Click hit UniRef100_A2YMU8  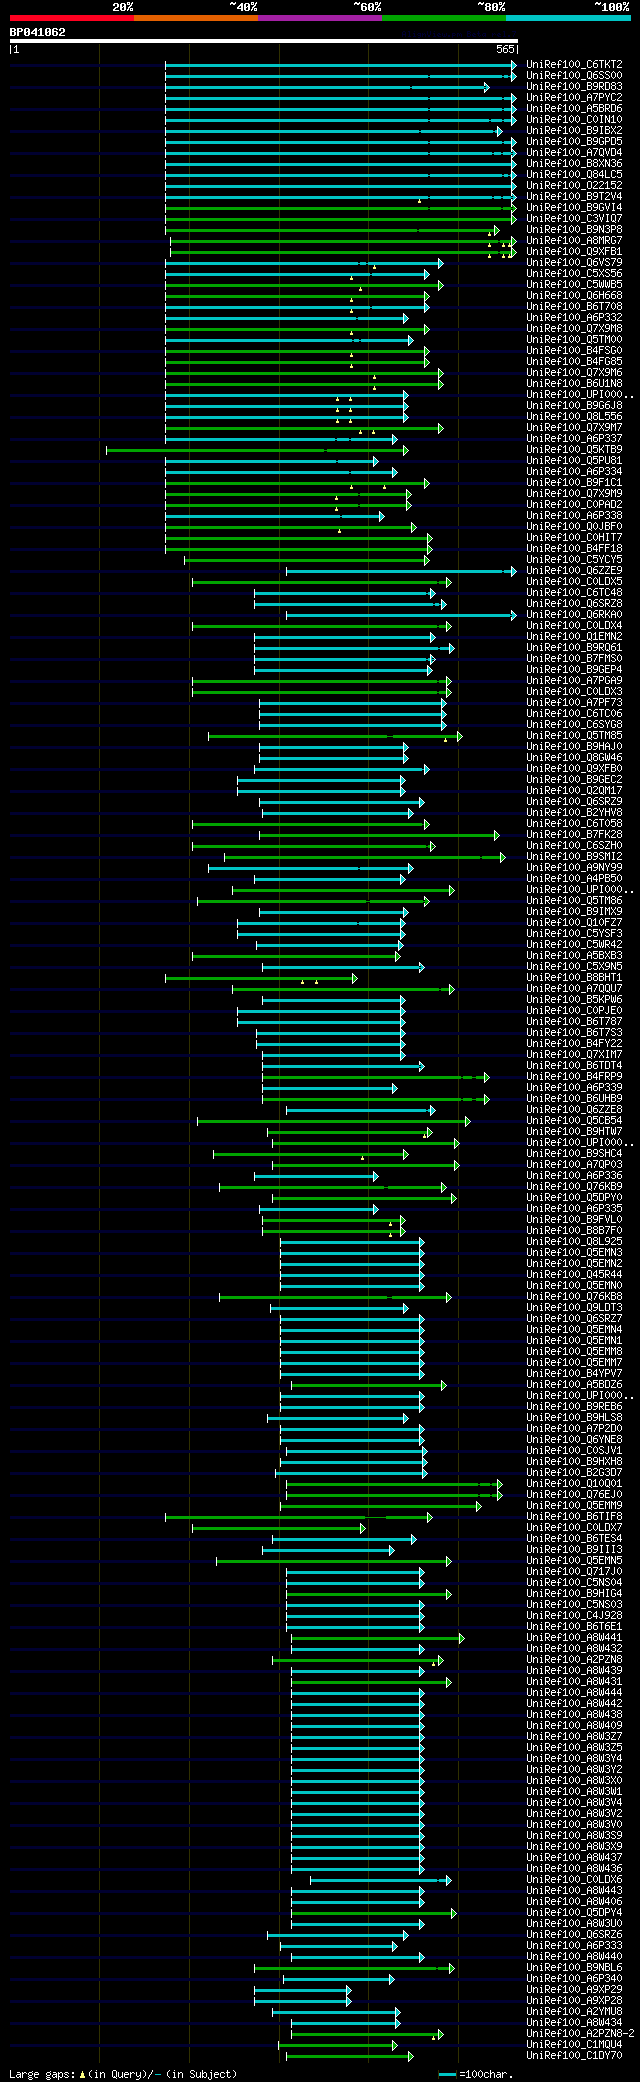point(574,2011)
